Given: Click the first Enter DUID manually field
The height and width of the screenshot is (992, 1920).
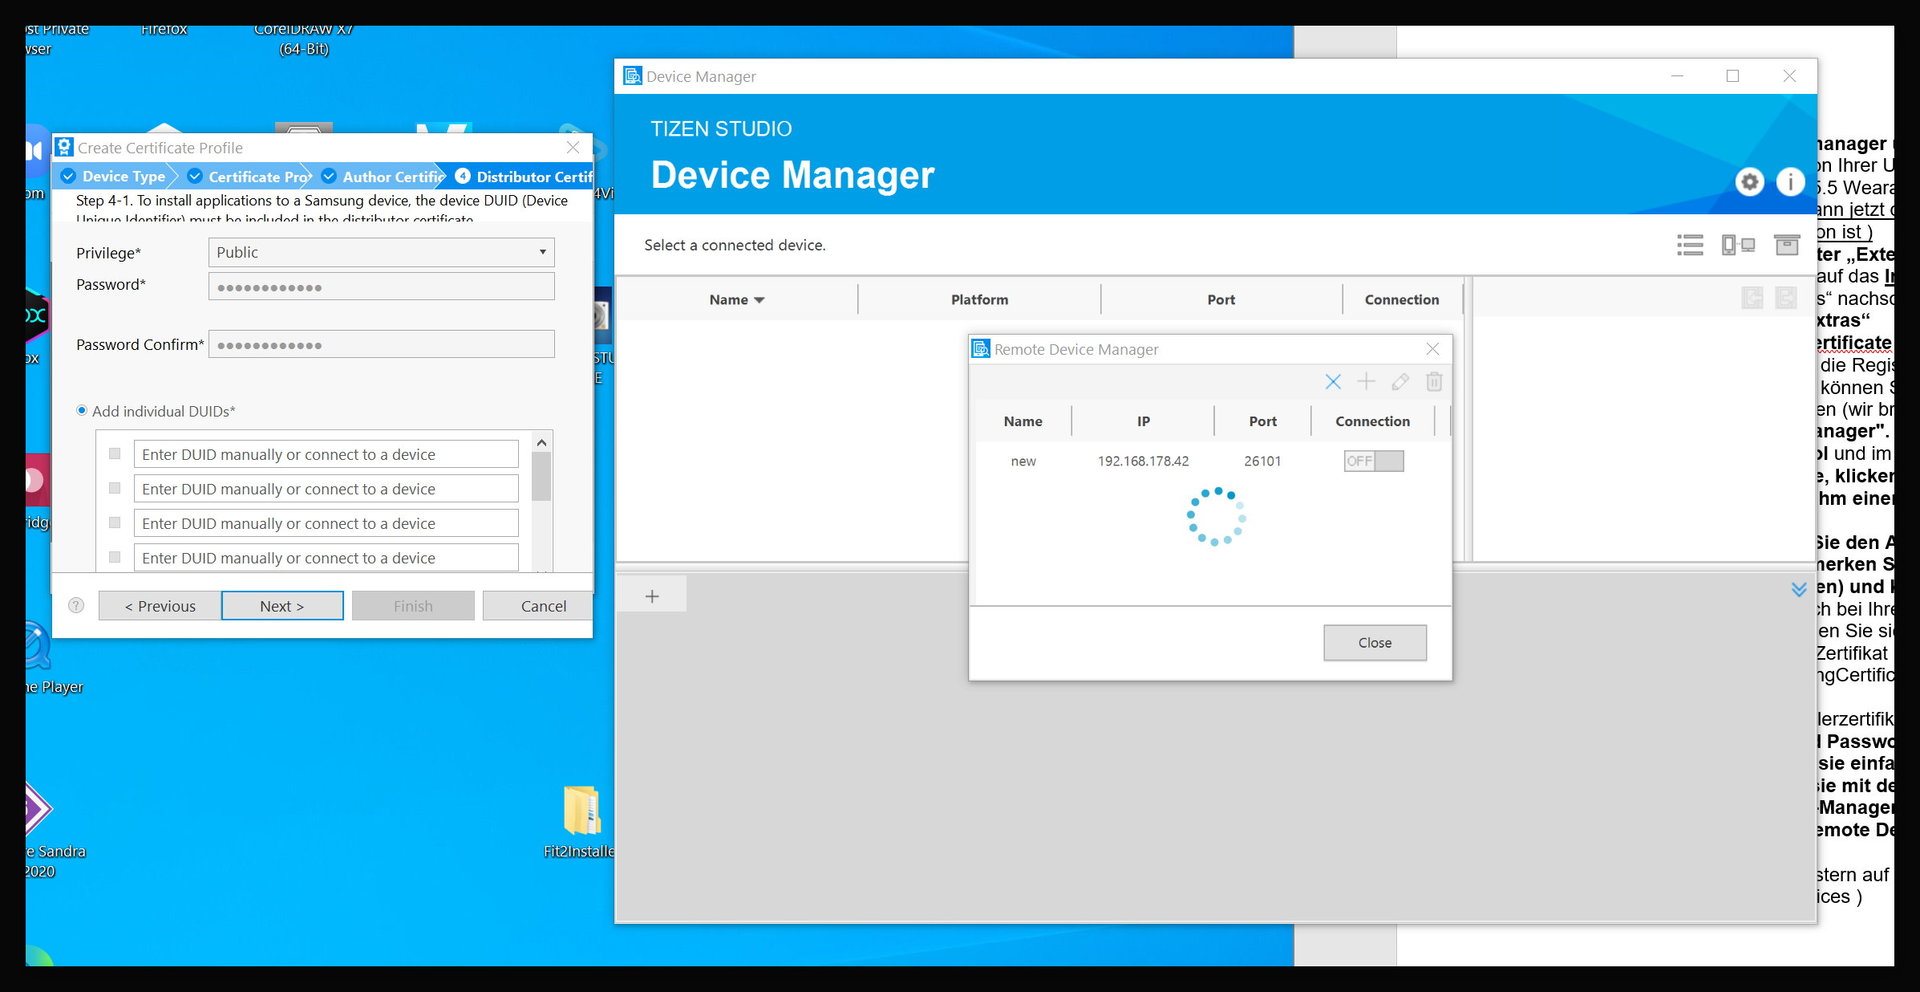Looking at the screenshot, I should point(326,454).
